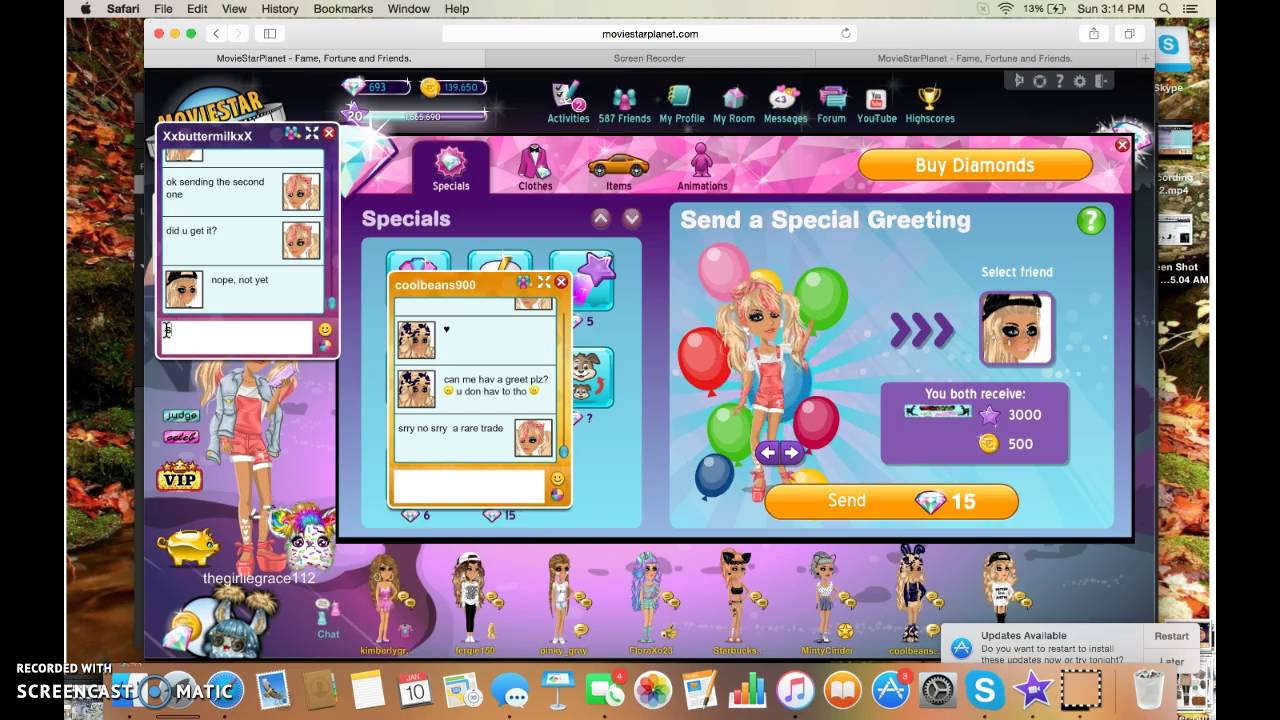Open emoji picker in XxbuttermilkxX chat
Image resolution: width=1280 pixels, height=720 pixels.
pyautogui.click(x=325, y=329)
